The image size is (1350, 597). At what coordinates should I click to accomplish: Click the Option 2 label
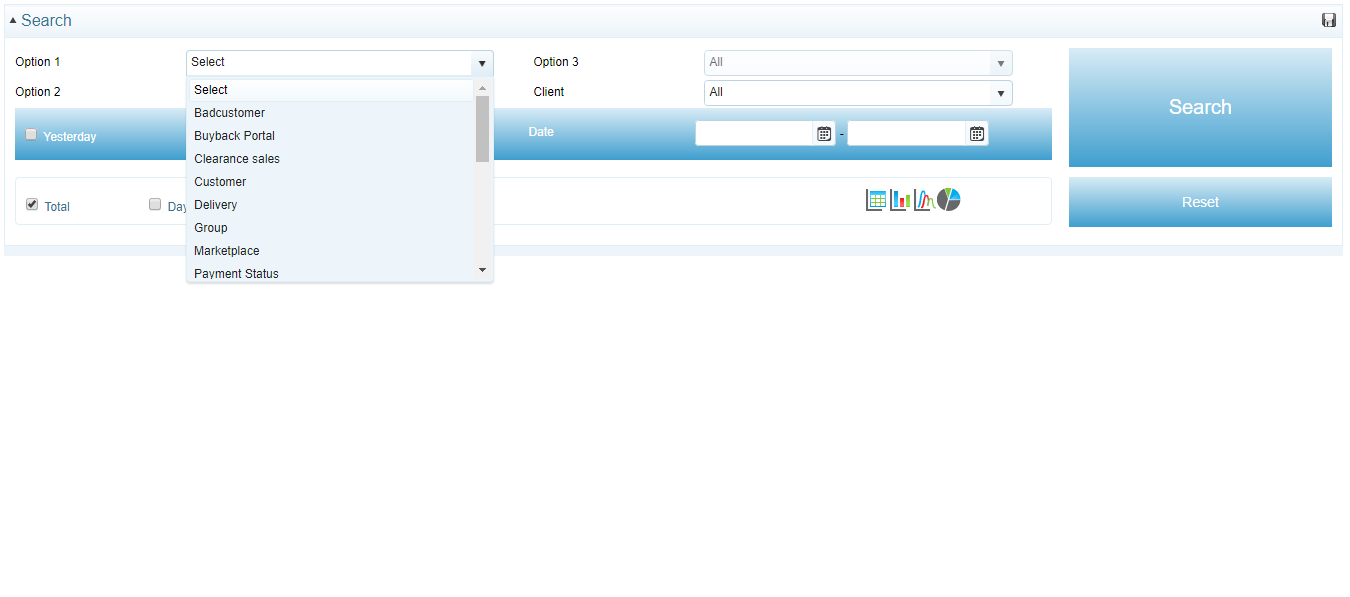click(x=38, y=92)
